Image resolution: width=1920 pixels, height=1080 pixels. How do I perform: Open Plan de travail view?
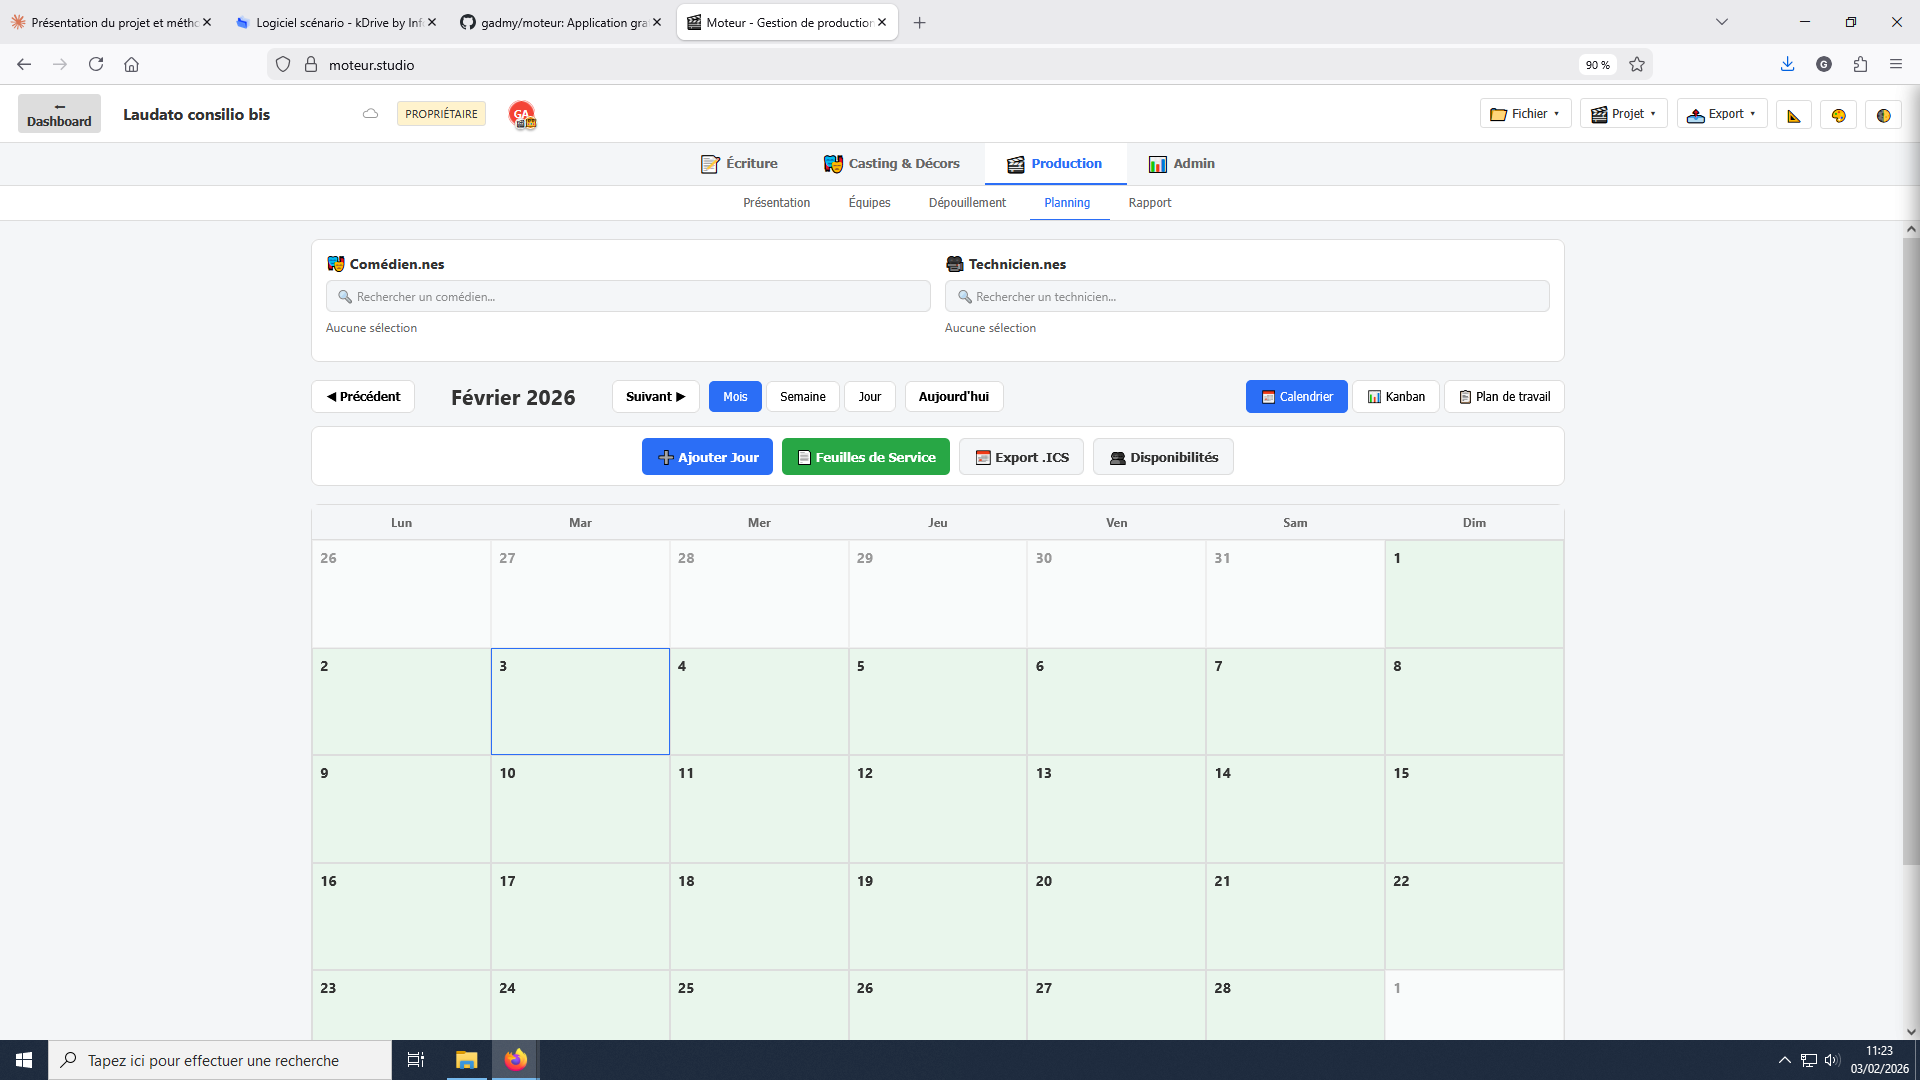[1504, 396]
